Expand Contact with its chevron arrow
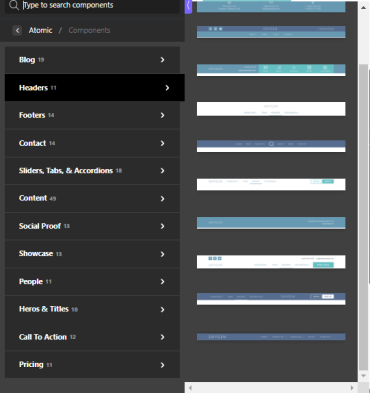This screenshot has width=370, height=393. click(162, 143)
